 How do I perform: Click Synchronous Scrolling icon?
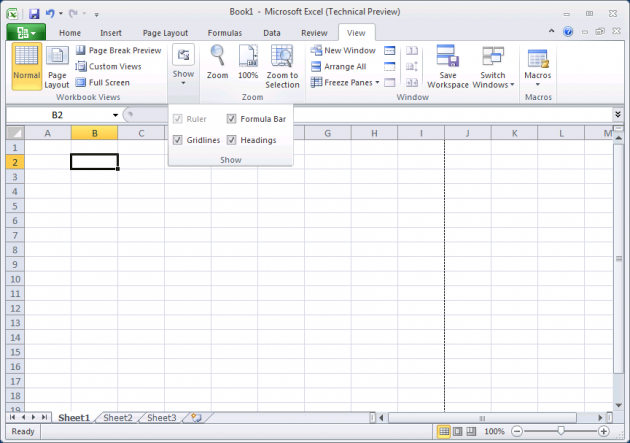tap(412, 66)
